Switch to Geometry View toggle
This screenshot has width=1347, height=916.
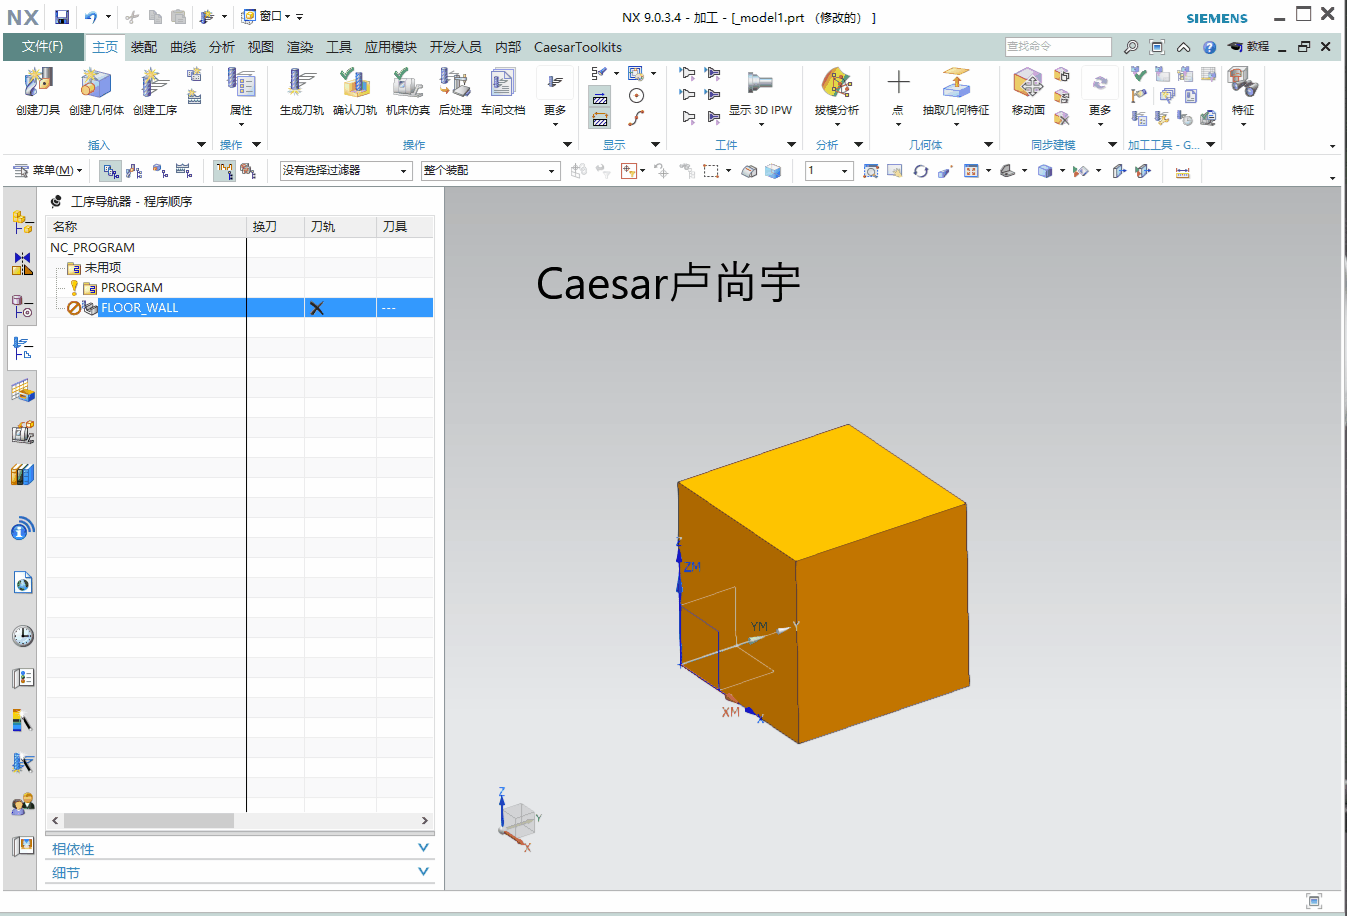tap(160, 171)
